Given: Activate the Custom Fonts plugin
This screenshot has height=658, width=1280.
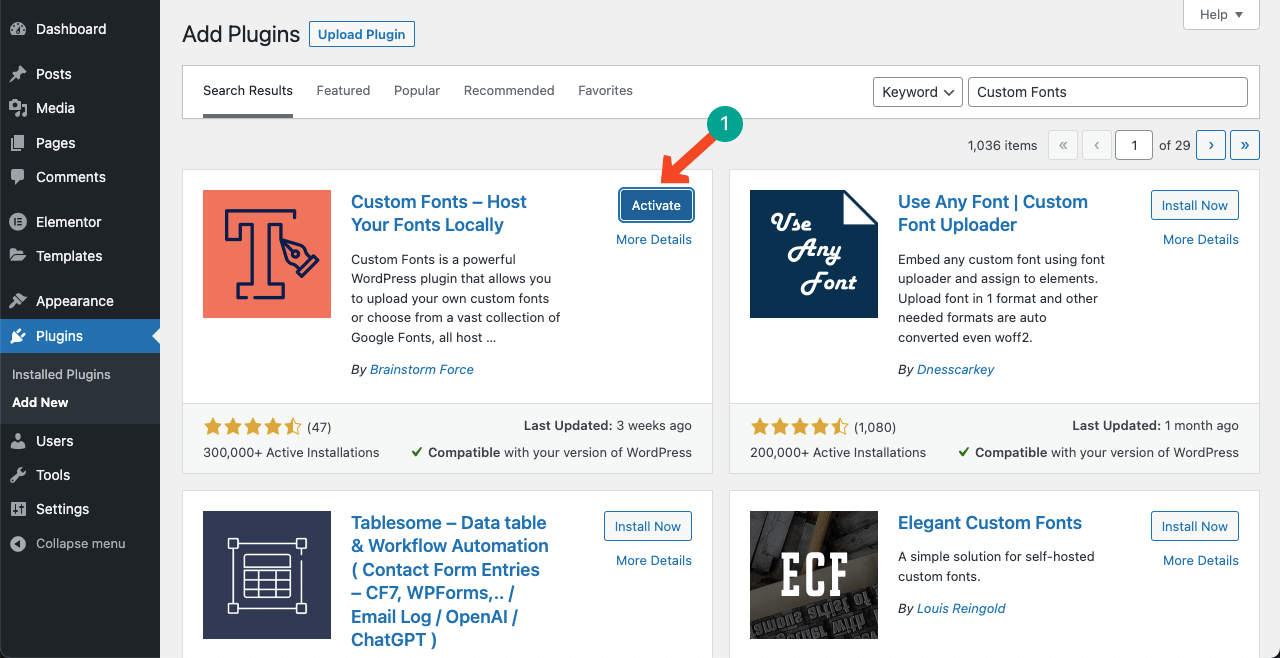Looking at the screenshot, I should click(656, 205).
